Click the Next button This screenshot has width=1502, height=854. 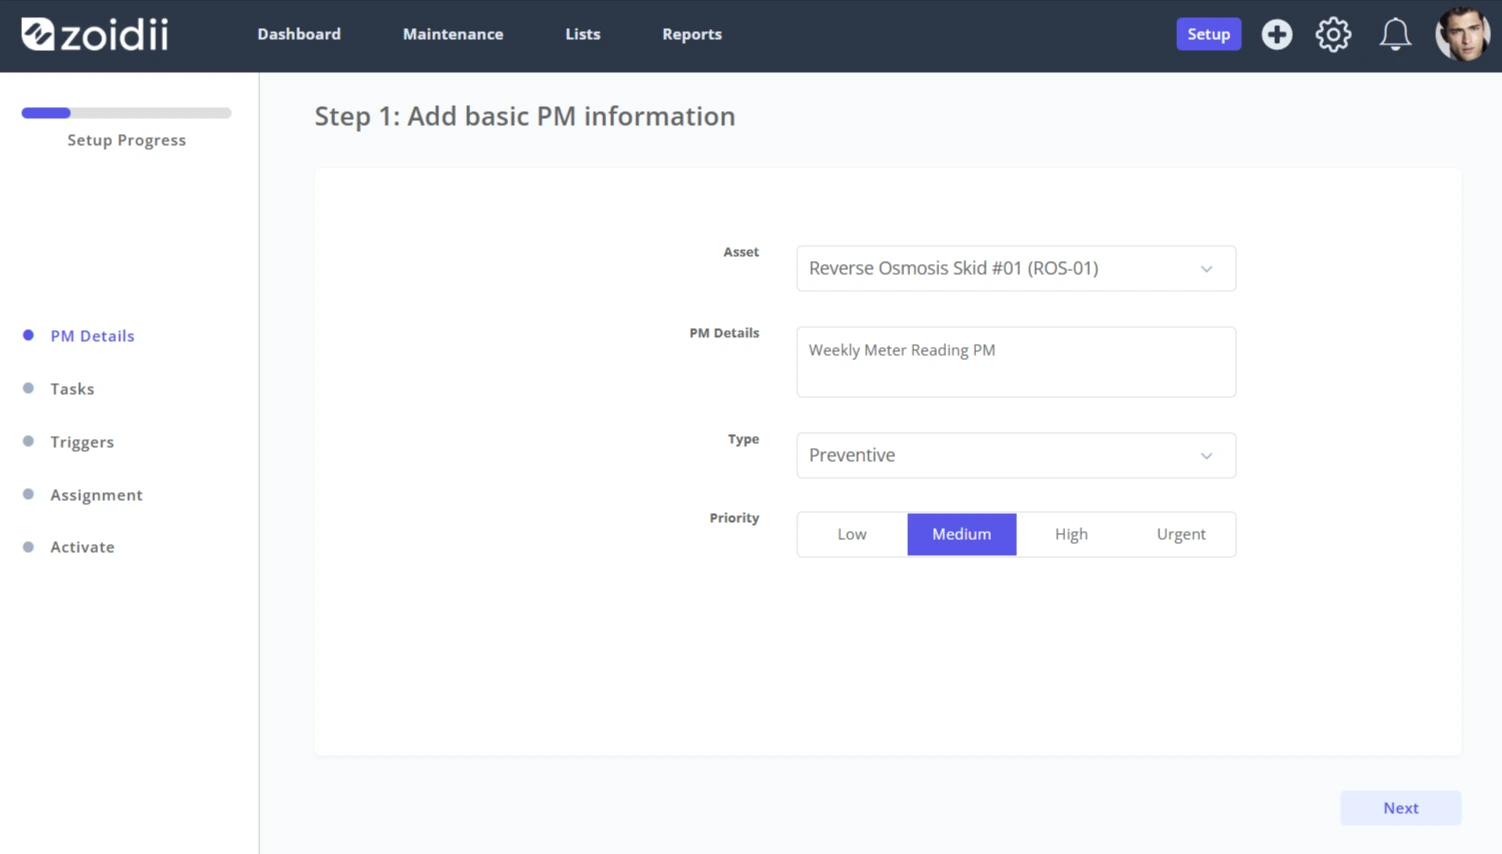(x=1400, y=808)
